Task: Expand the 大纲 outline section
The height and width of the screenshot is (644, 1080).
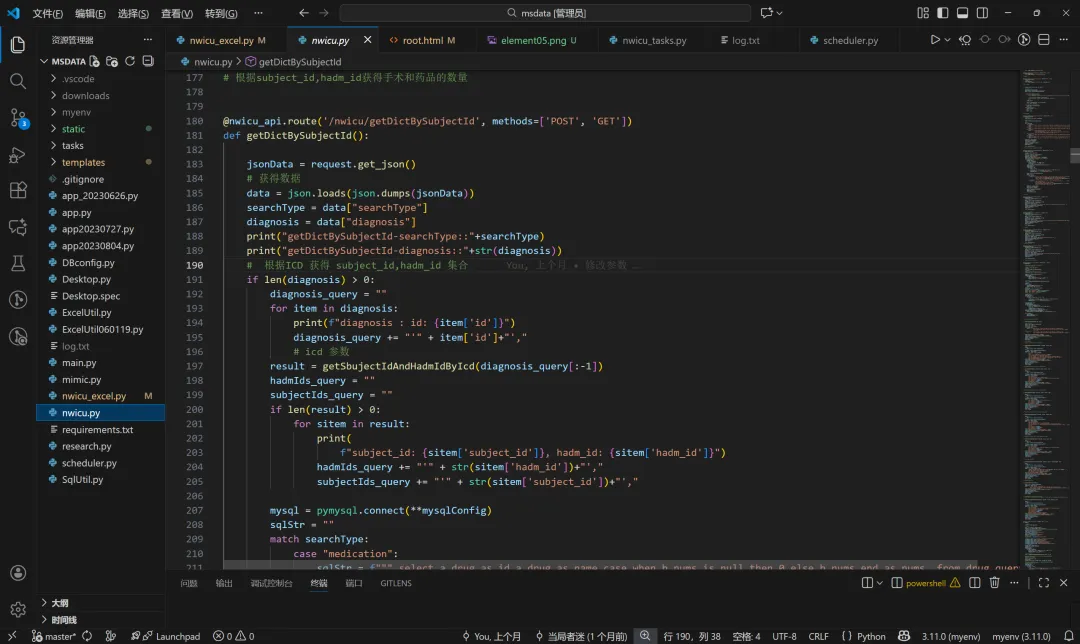Action: (x=60, y=603)
